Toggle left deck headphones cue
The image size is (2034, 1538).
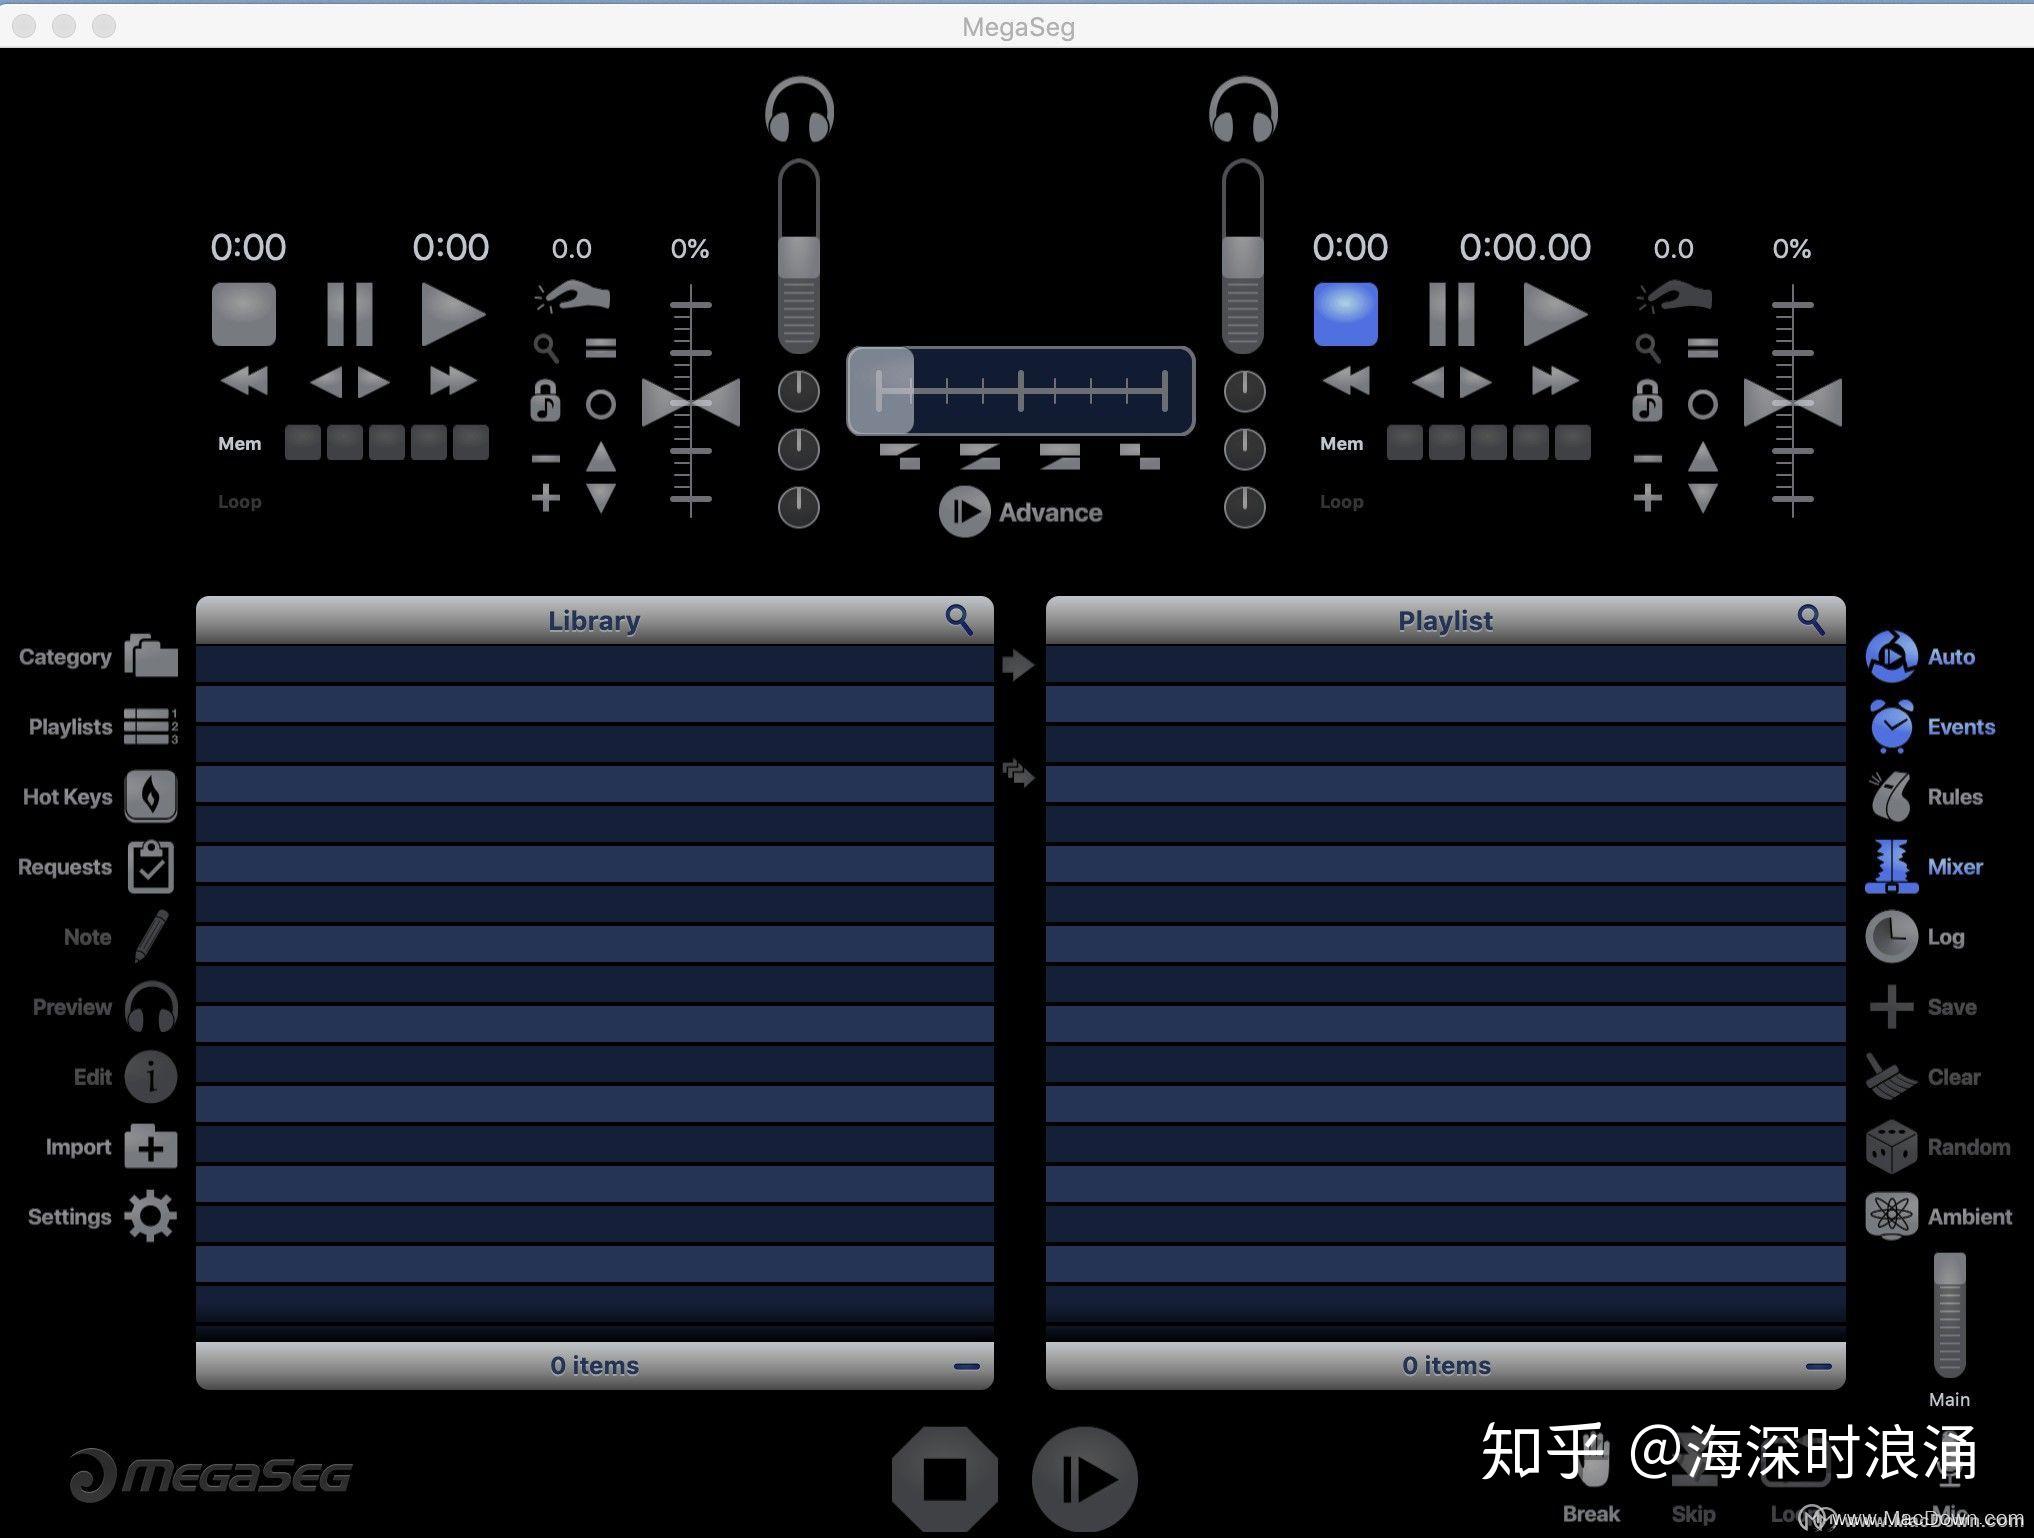799,110
